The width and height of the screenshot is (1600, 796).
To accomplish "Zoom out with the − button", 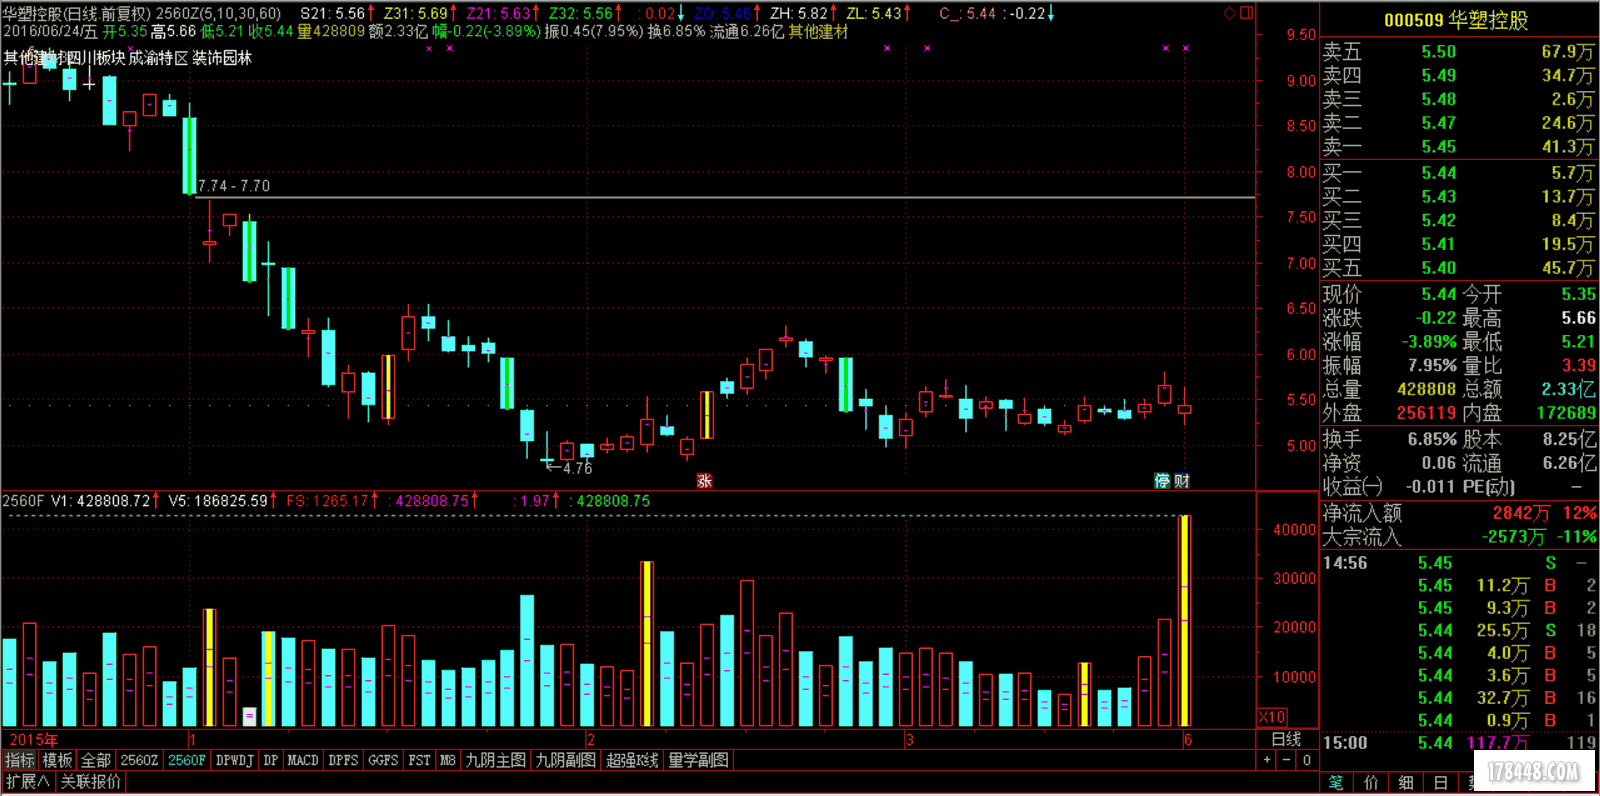I will pyautogui.click(x=1287, y=760).
